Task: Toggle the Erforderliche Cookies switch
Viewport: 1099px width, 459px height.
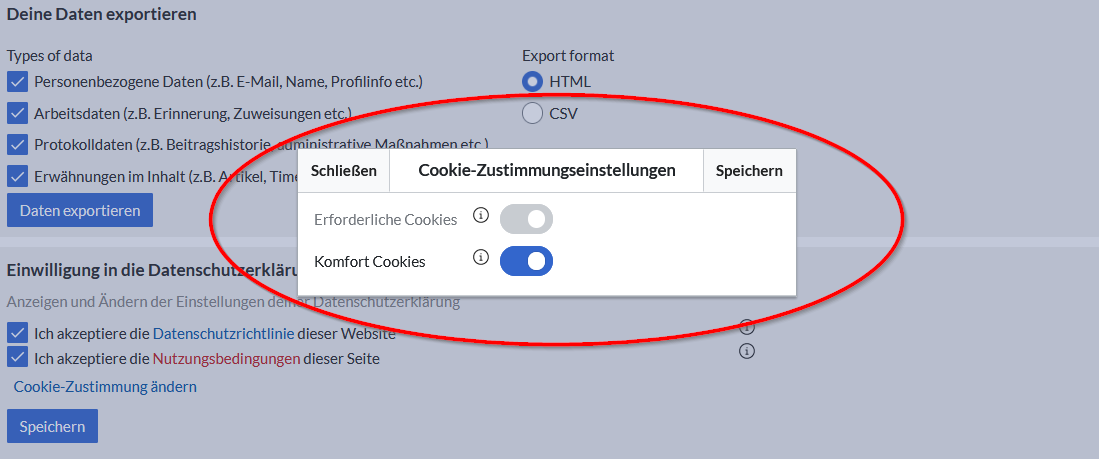Action: pos(526,219)
